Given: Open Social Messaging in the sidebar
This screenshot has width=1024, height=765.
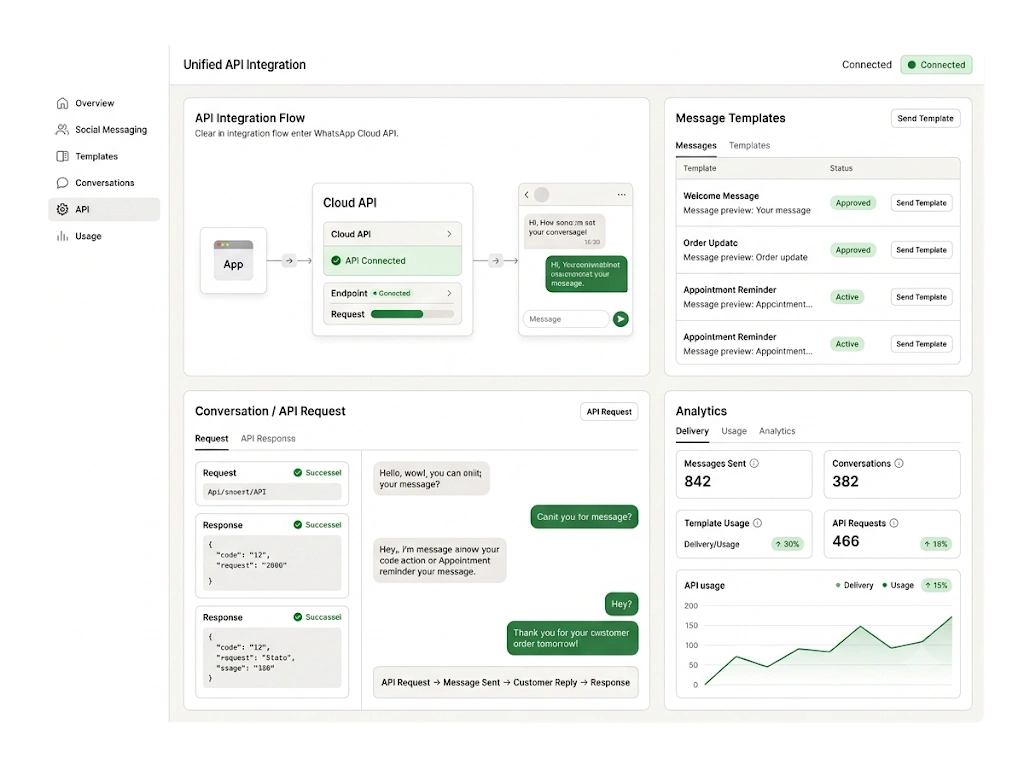Looking at the screenshot, I should (x=104, y=129).
